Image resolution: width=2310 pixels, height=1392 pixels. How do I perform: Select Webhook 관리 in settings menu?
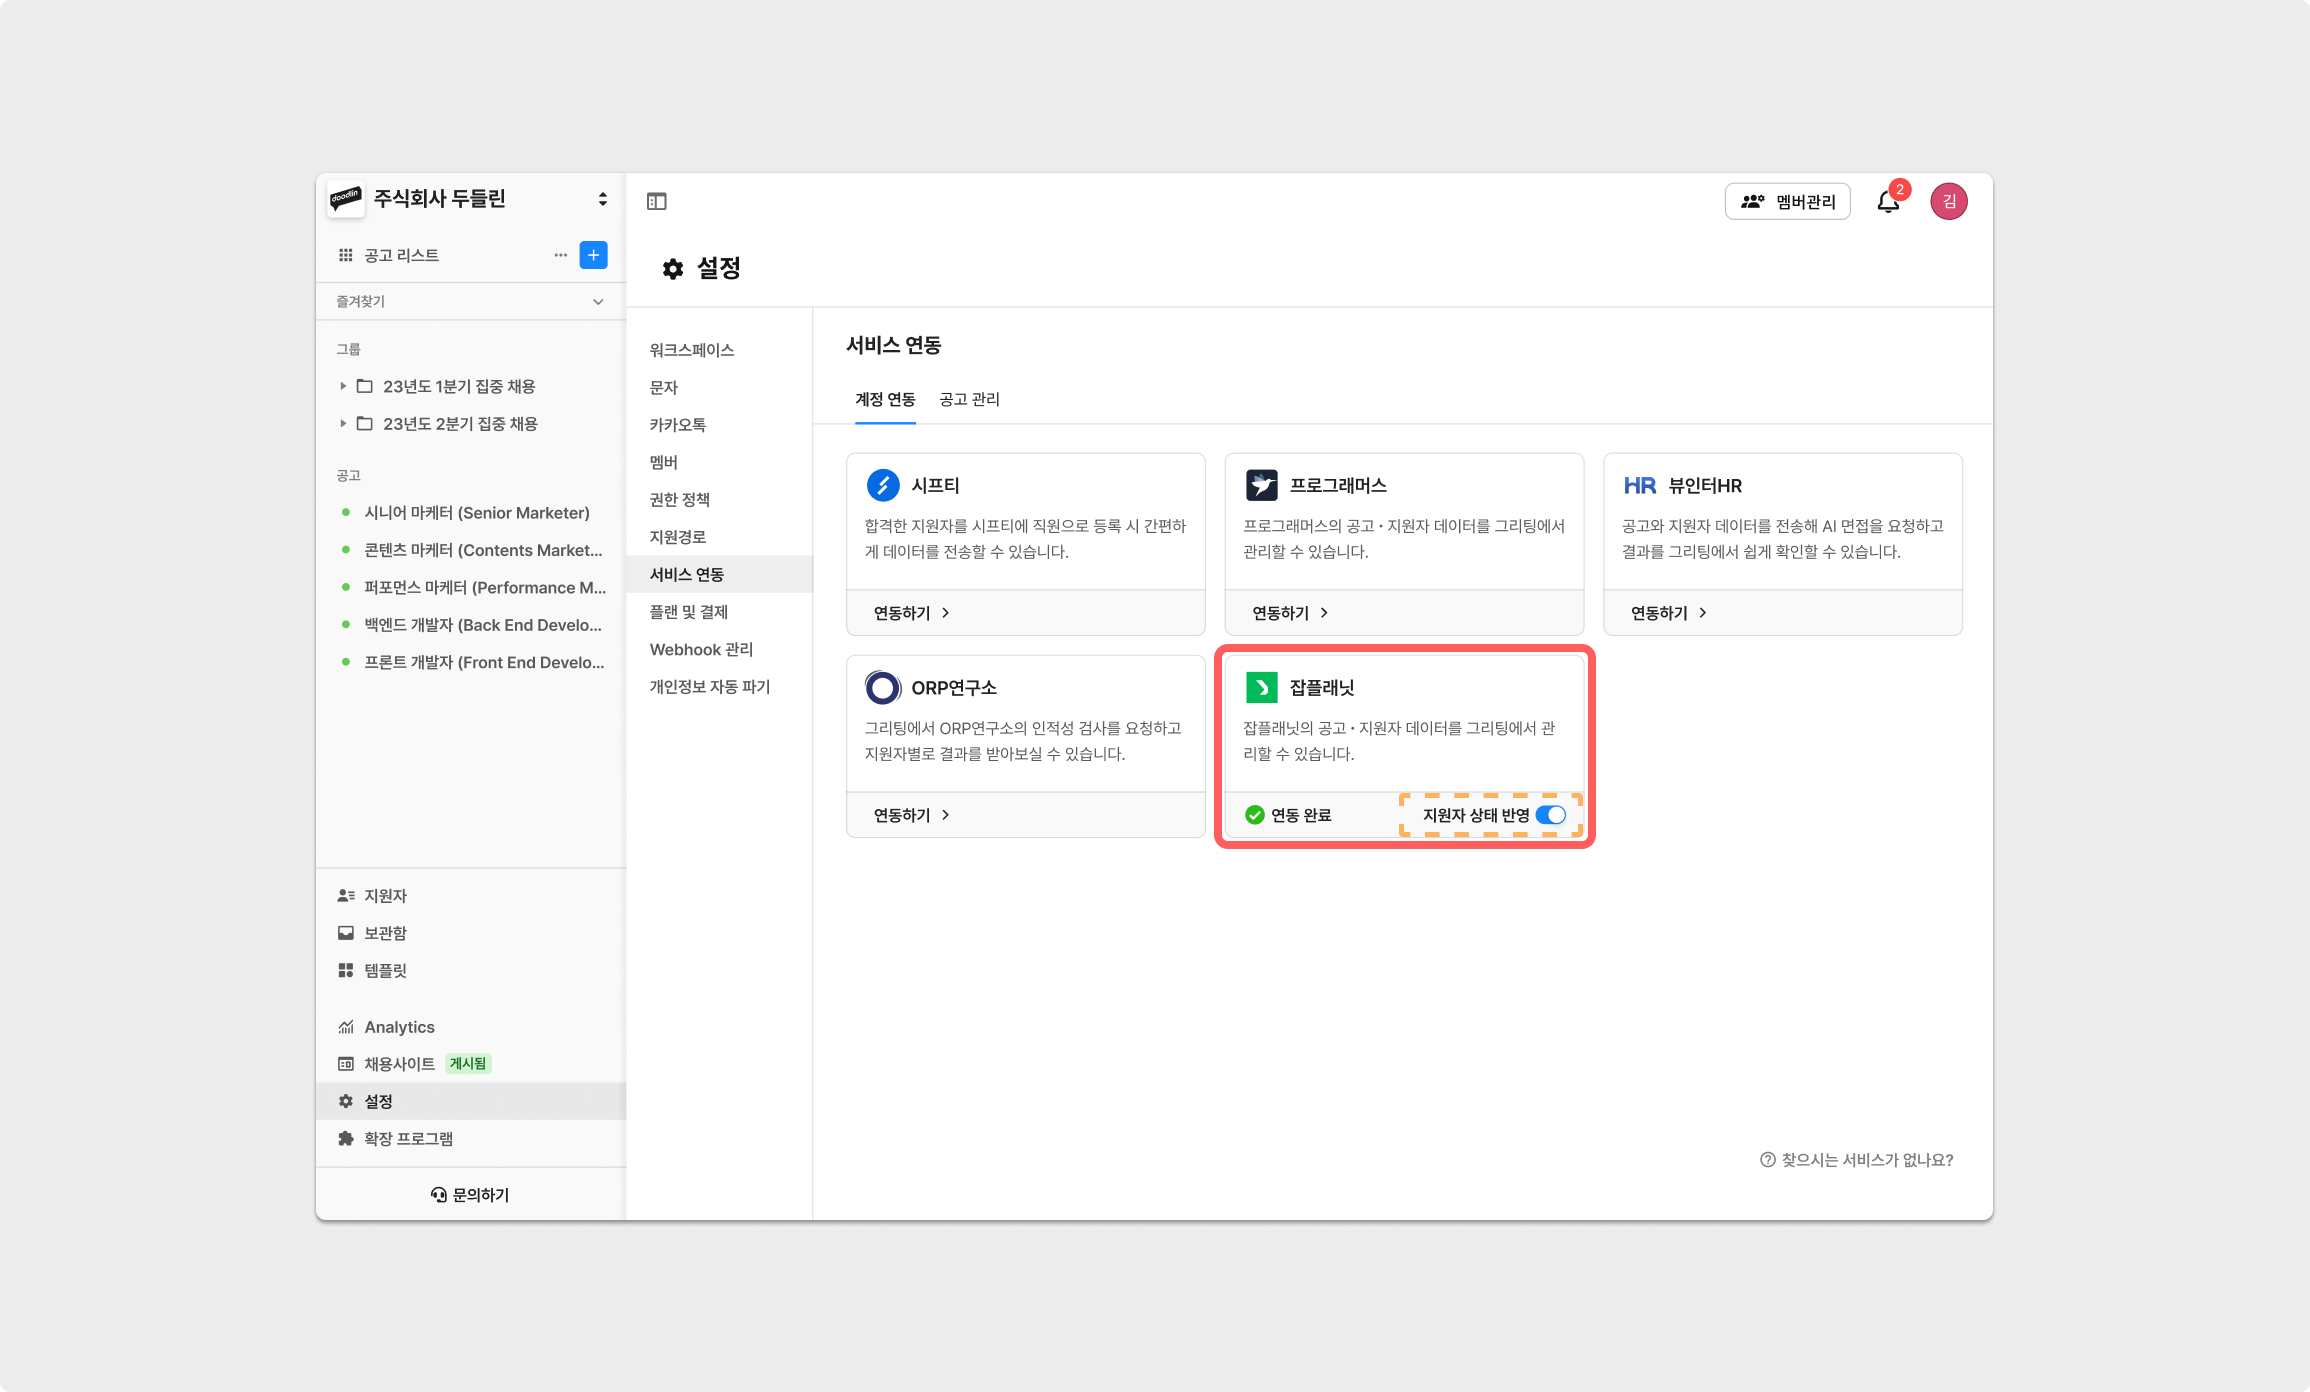pyautogui.click(x=701, y=649)
